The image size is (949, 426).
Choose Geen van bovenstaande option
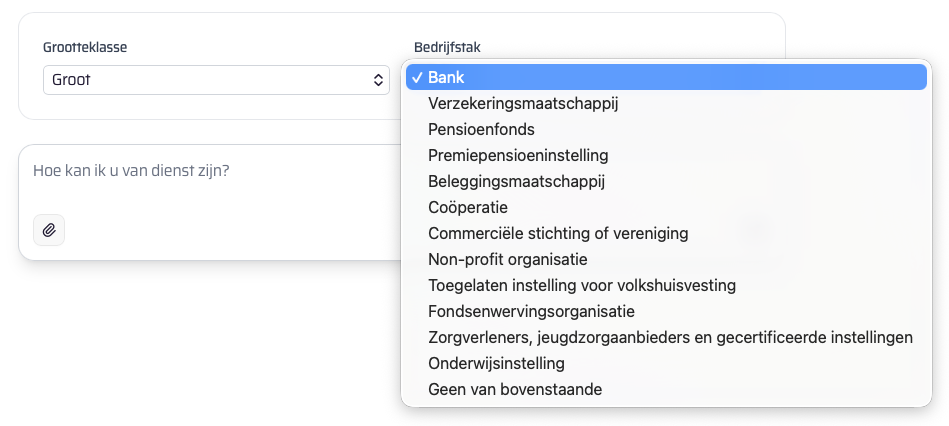pos(515,389)
